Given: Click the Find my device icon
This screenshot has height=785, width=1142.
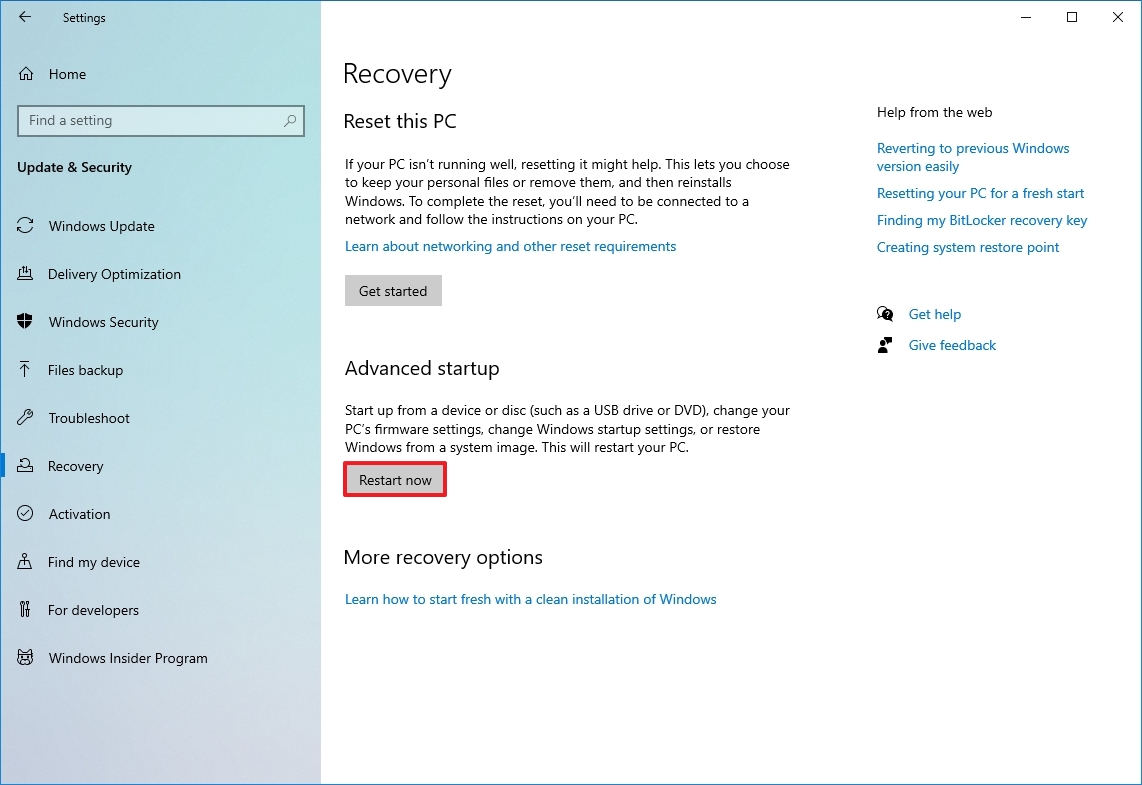Looking at the screenshot, I should (25, 561).
